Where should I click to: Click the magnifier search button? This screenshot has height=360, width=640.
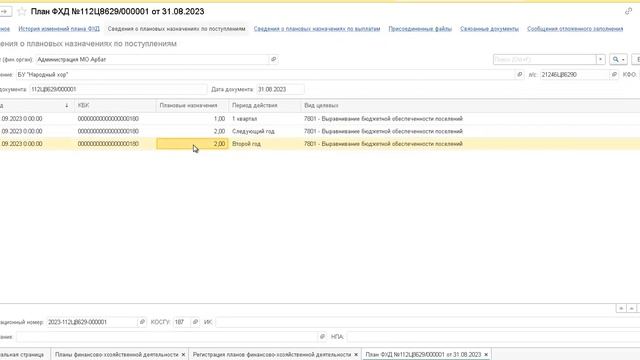(618, 60)
